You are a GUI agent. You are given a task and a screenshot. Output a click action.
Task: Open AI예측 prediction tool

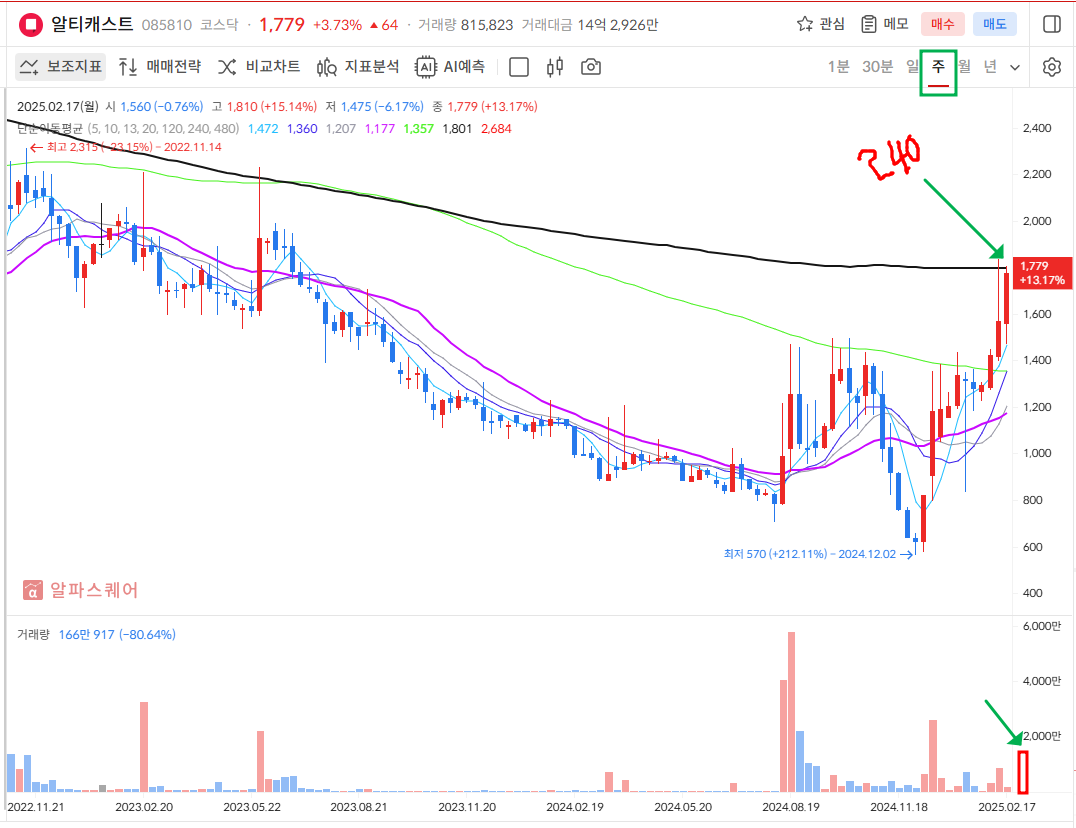tap(450, 67)
